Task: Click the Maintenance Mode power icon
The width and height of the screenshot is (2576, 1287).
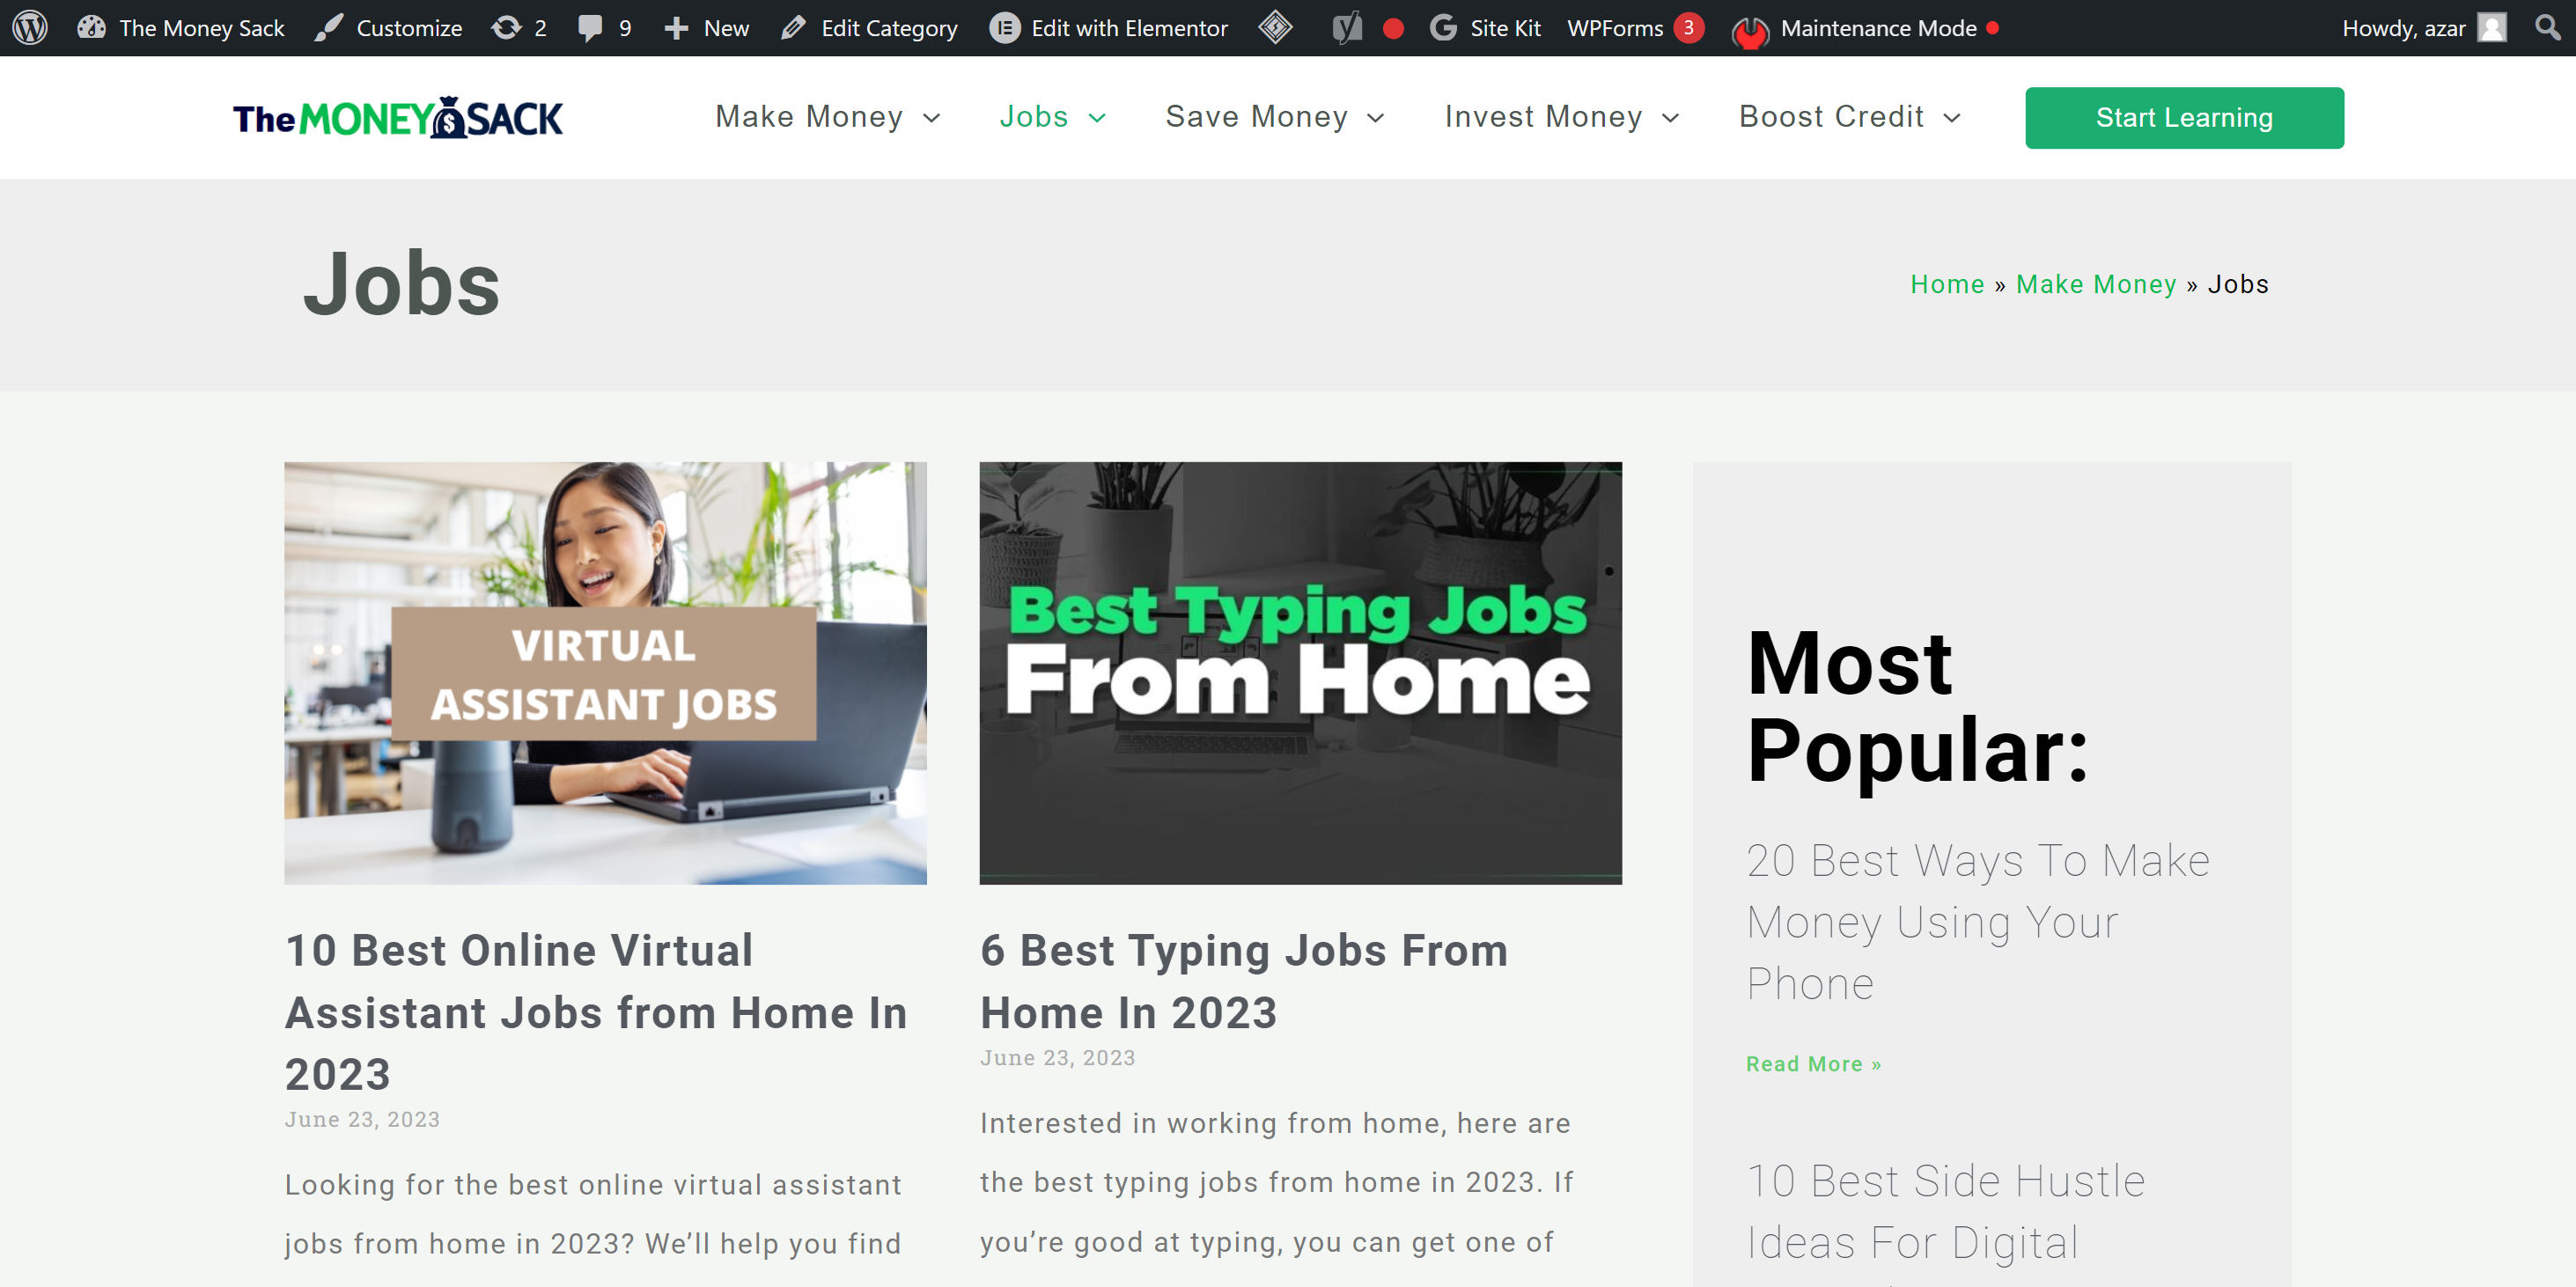Action: click(x=1750, y=30)
